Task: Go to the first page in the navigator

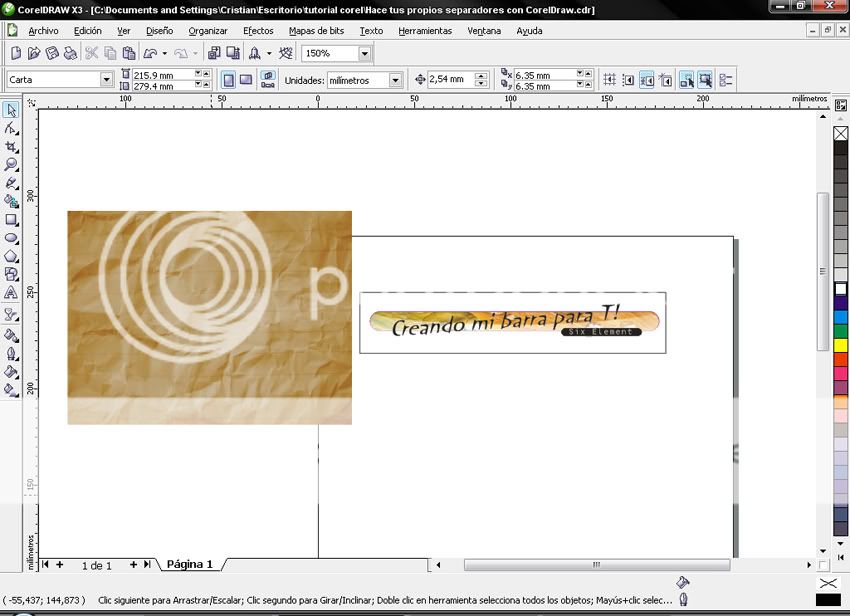Action: click(46, 564)
